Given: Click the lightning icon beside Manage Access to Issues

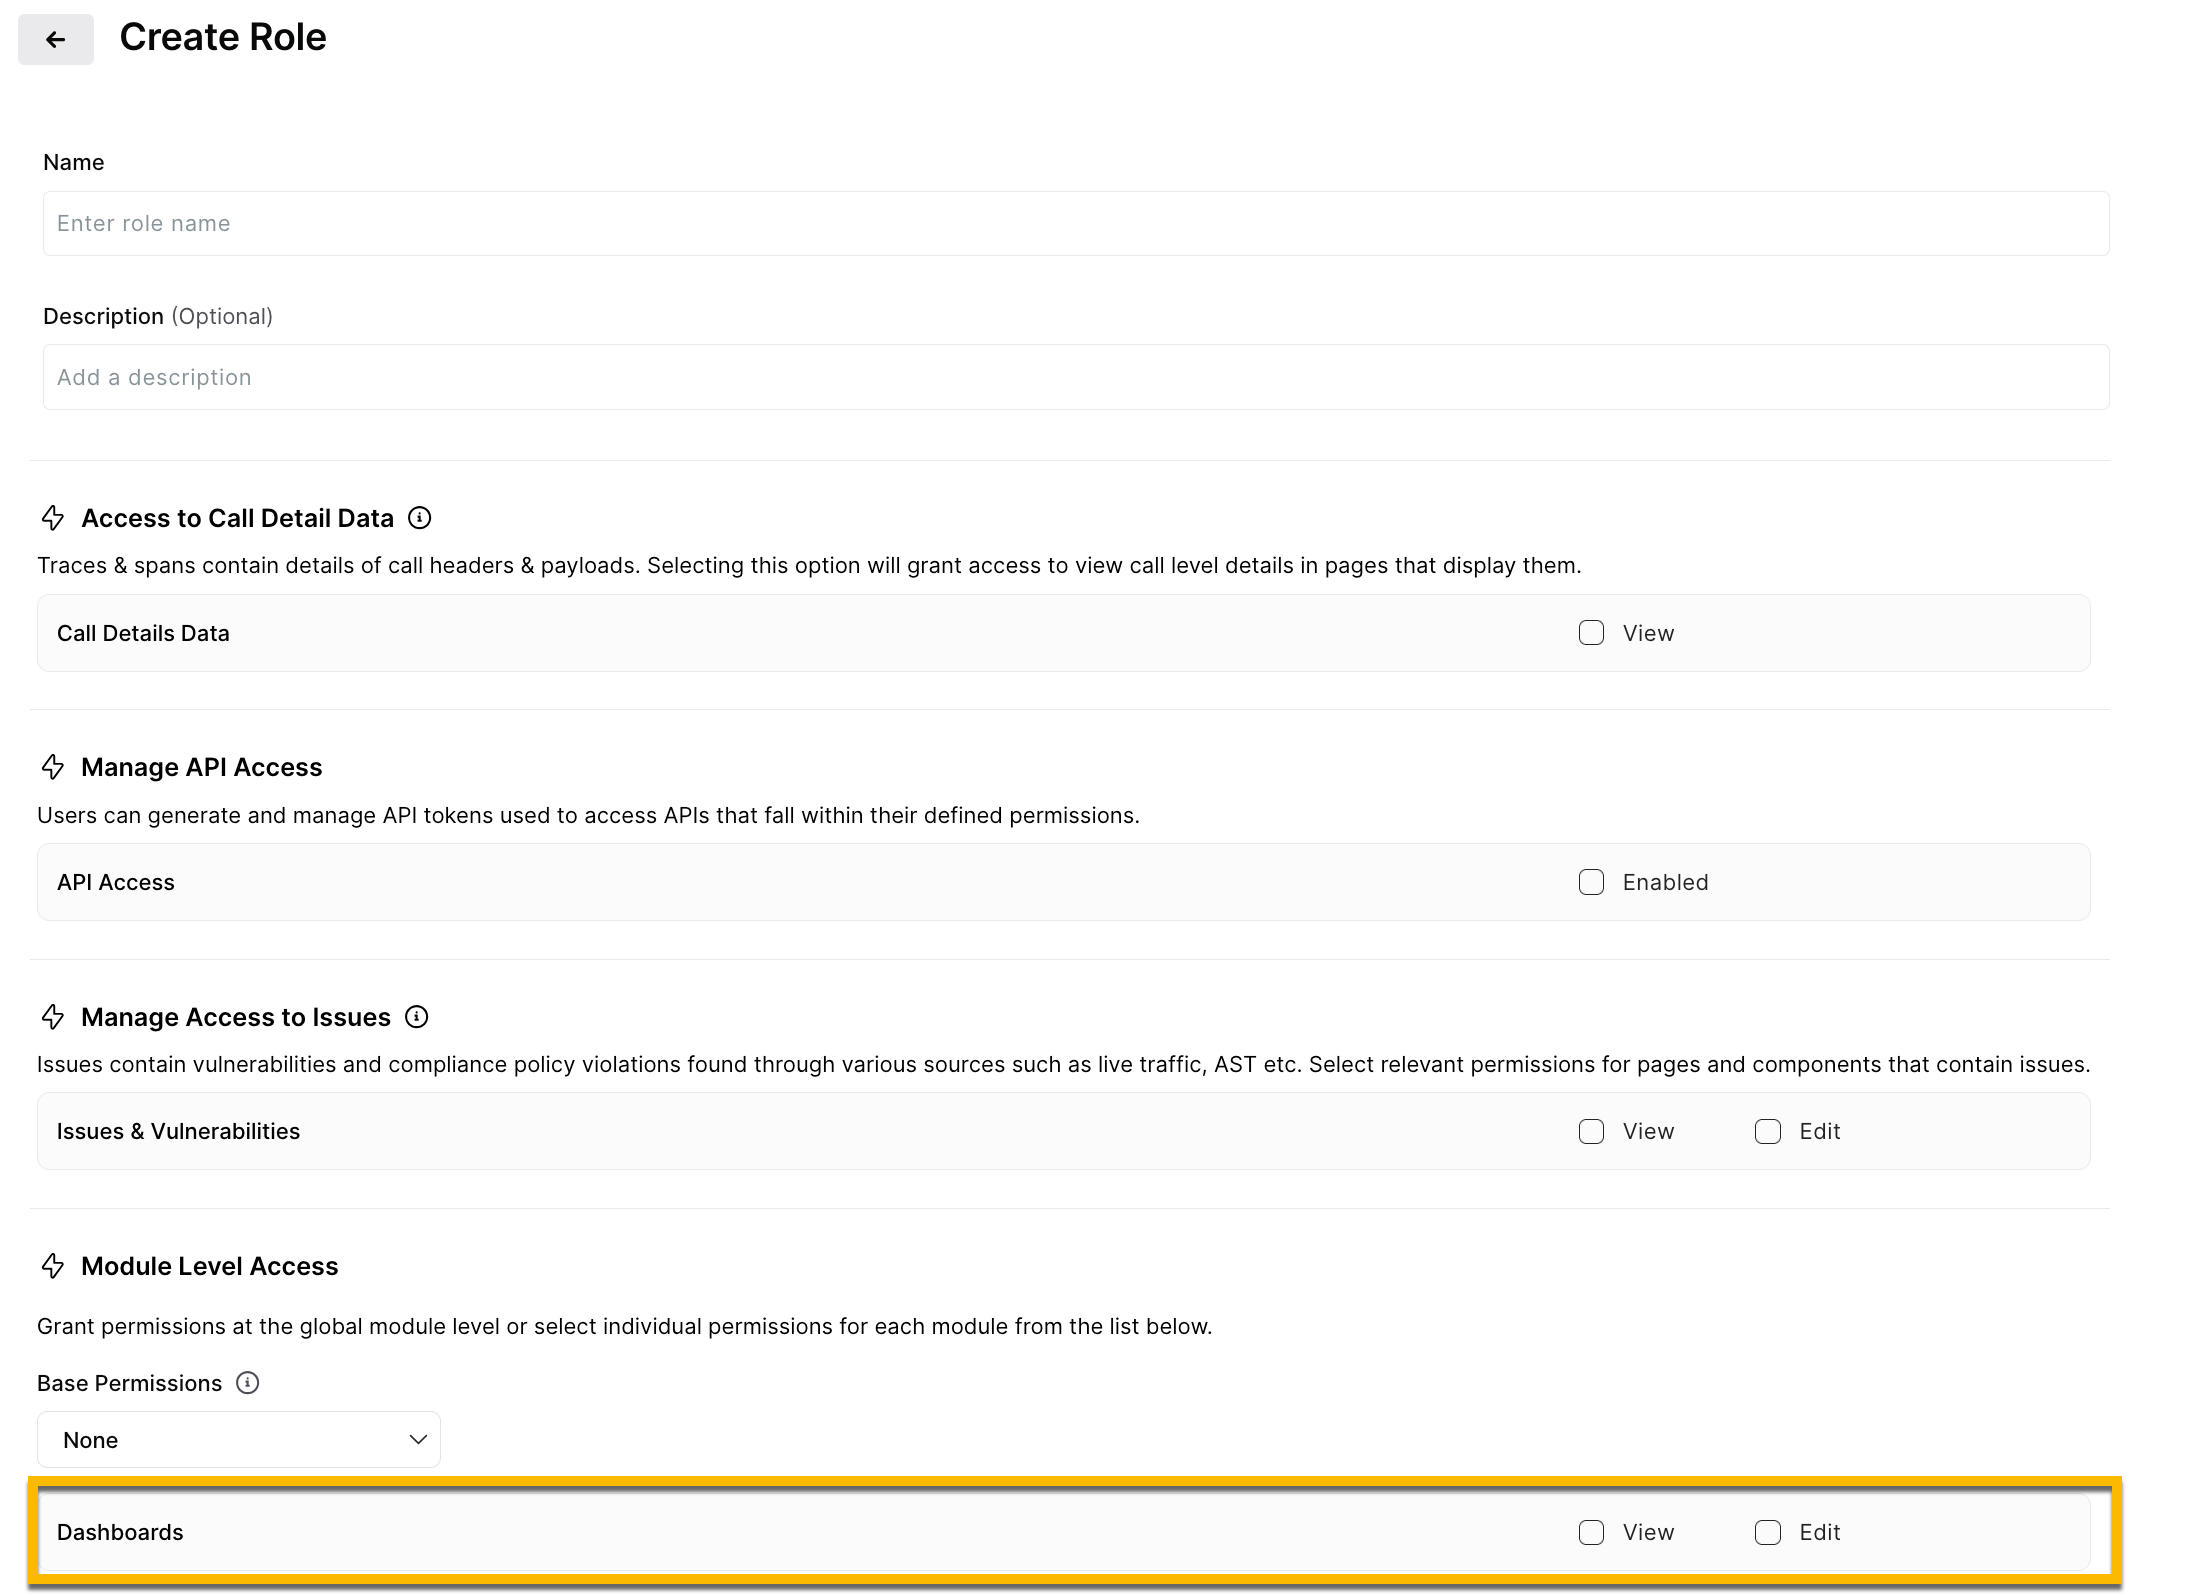Looking at the screenshot, I should pyautogui.click(x=53, y=1017).
